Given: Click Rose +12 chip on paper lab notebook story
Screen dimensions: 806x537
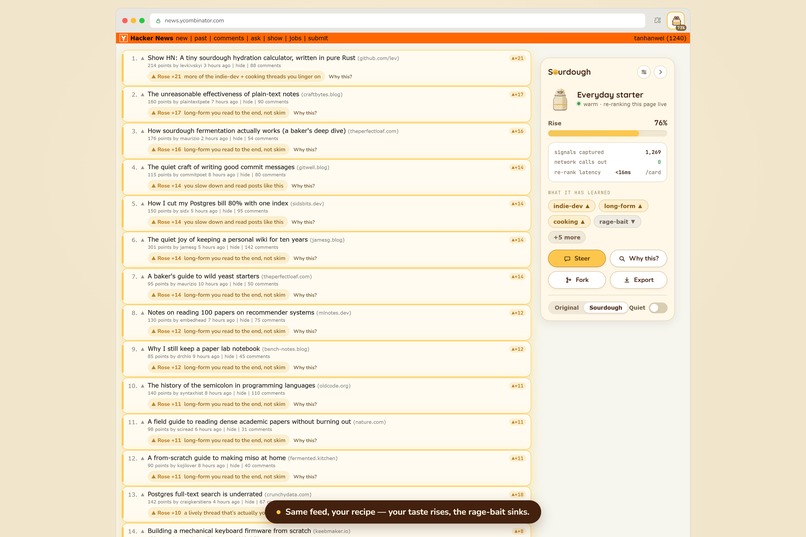Looking at the screenshot, I should point(218,367).
